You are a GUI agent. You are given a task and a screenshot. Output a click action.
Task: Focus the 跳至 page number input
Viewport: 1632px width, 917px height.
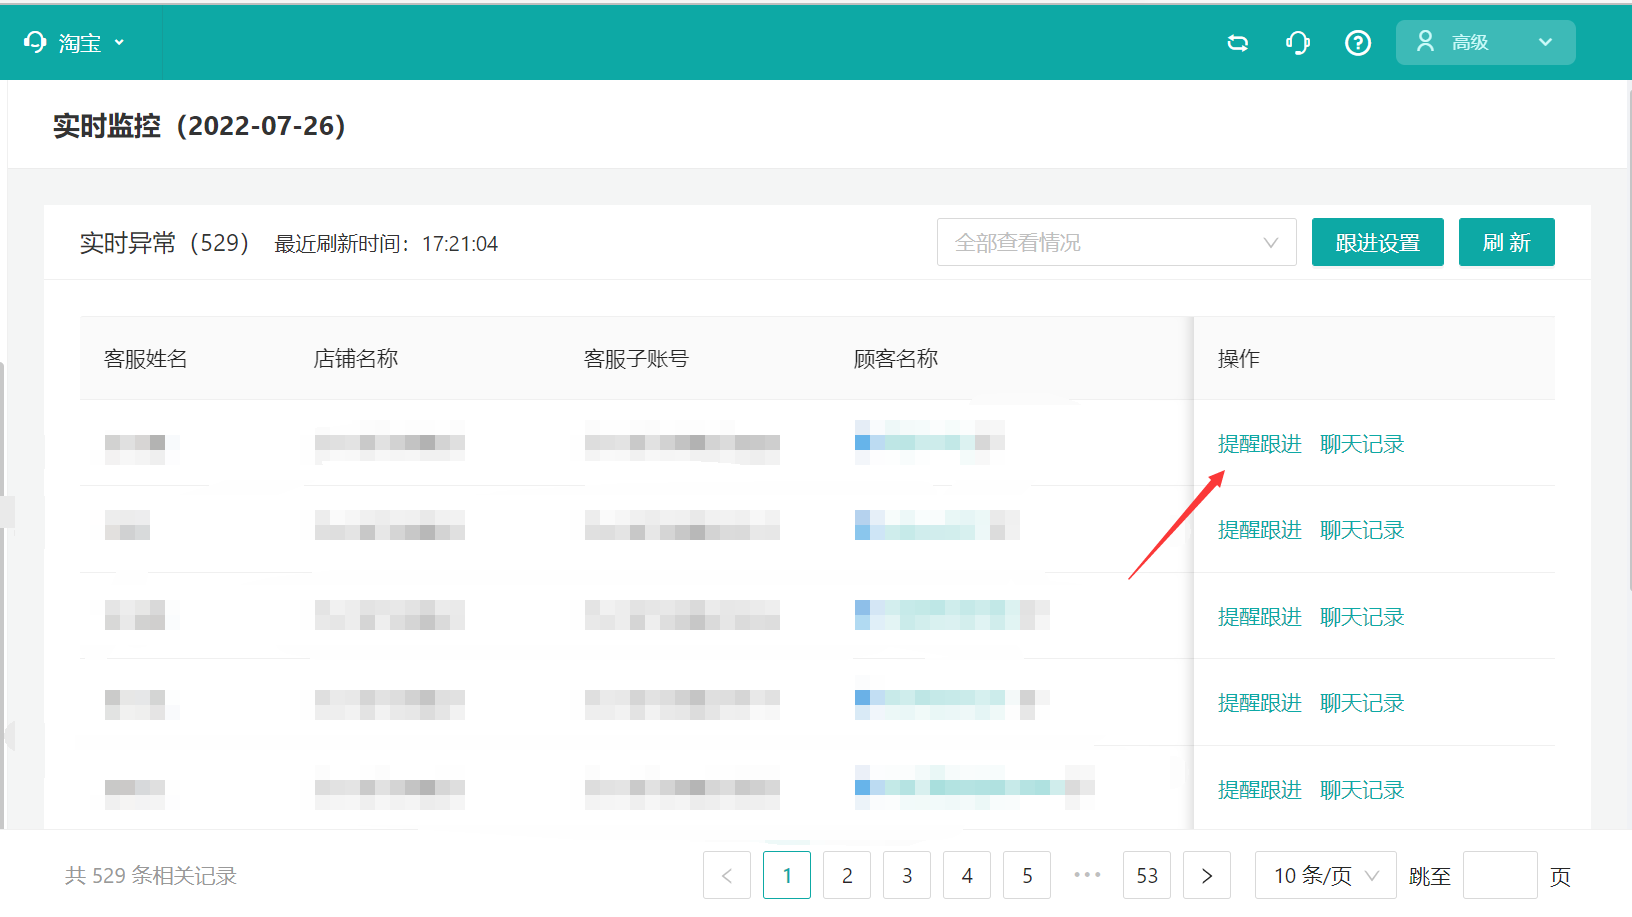(1500, 875)
